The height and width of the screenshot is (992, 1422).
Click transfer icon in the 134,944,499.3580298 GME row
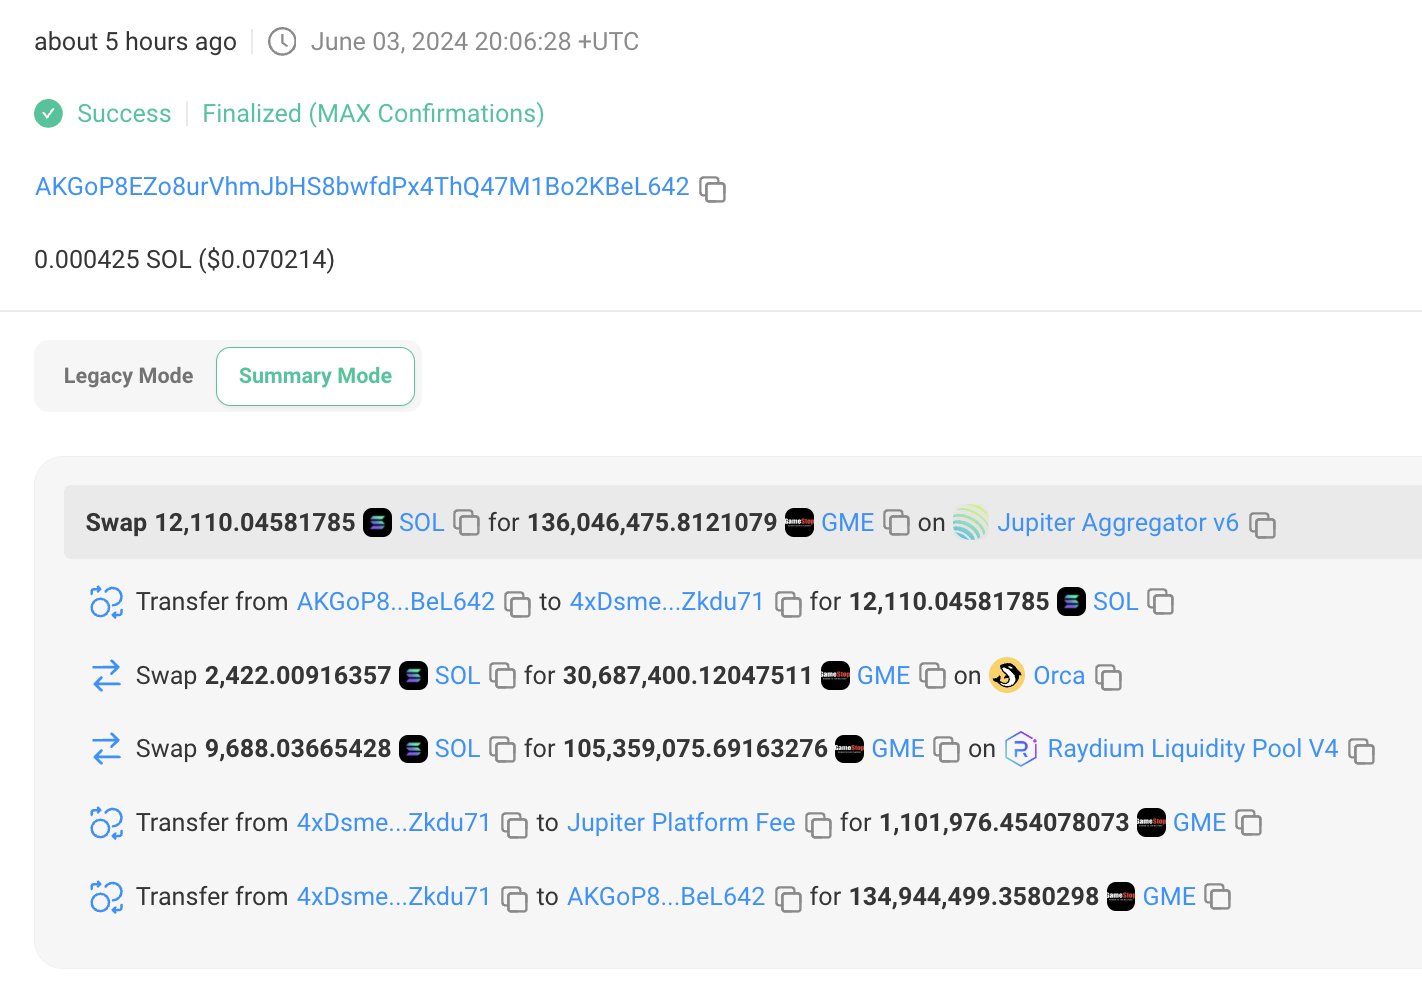[106, 897]
